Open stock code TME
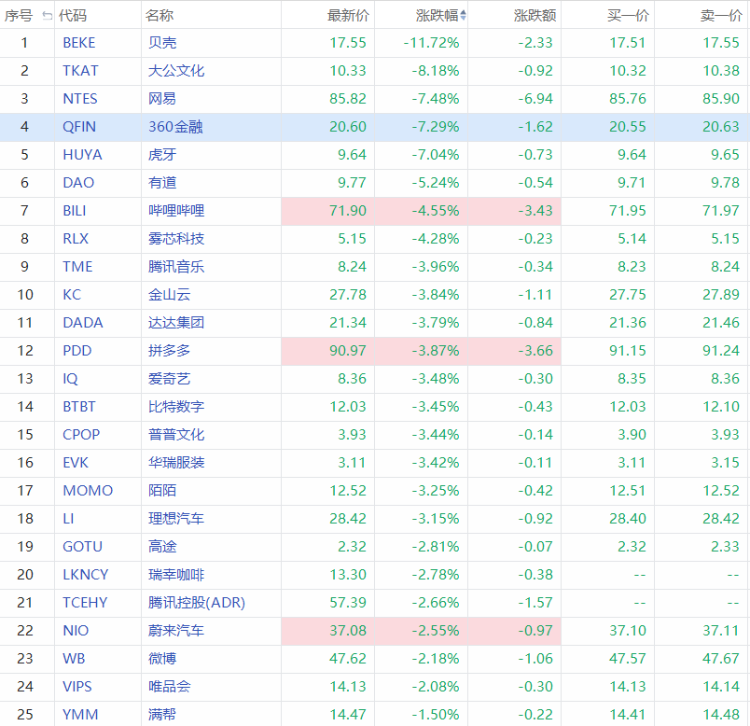The height and width of the screenshot is (726, 750). [77, 266]
